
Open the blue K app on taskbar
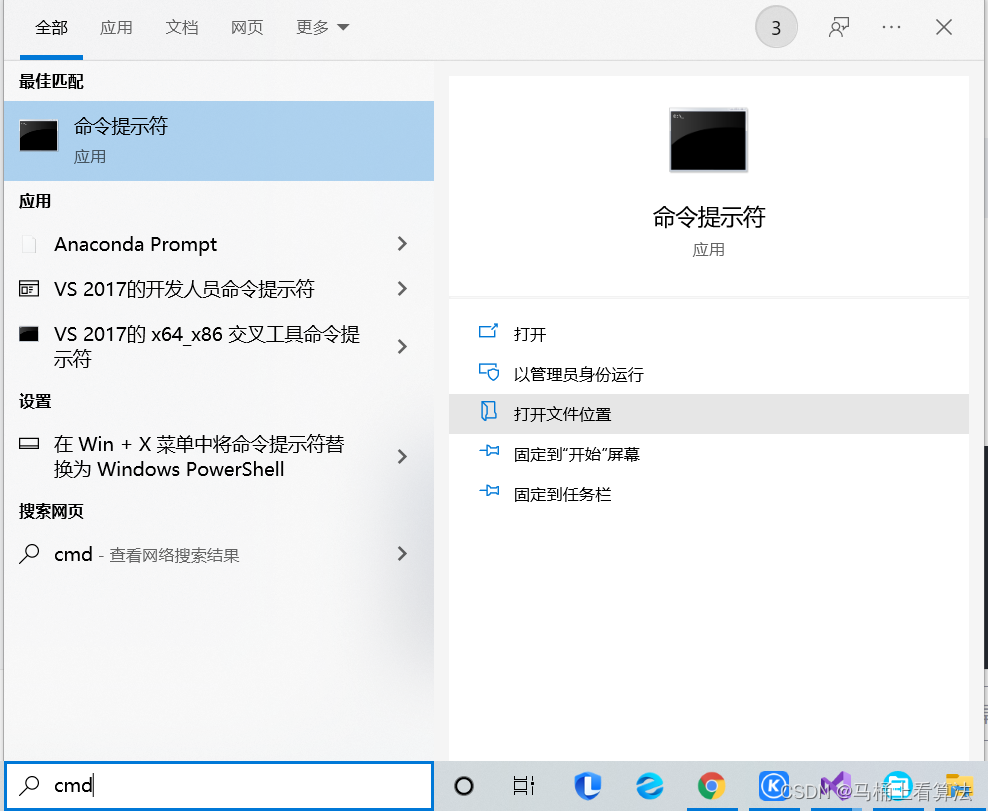(773, 786)
